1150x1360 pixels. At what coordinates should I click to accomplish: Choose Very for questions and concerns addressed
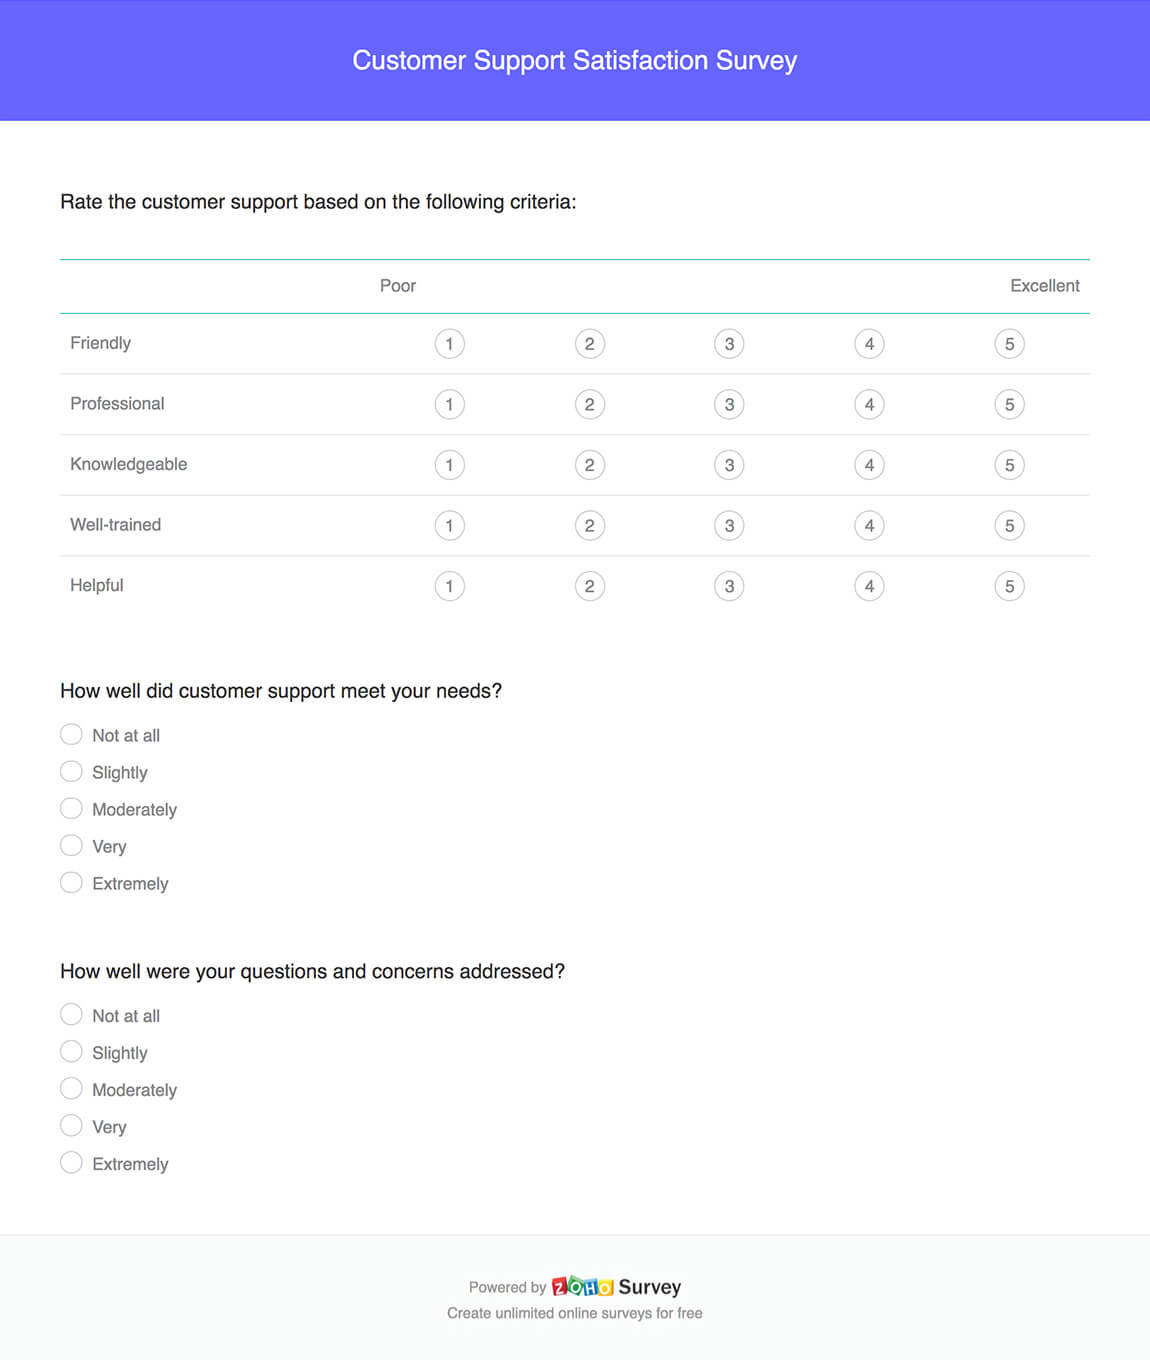point(71,1125)
